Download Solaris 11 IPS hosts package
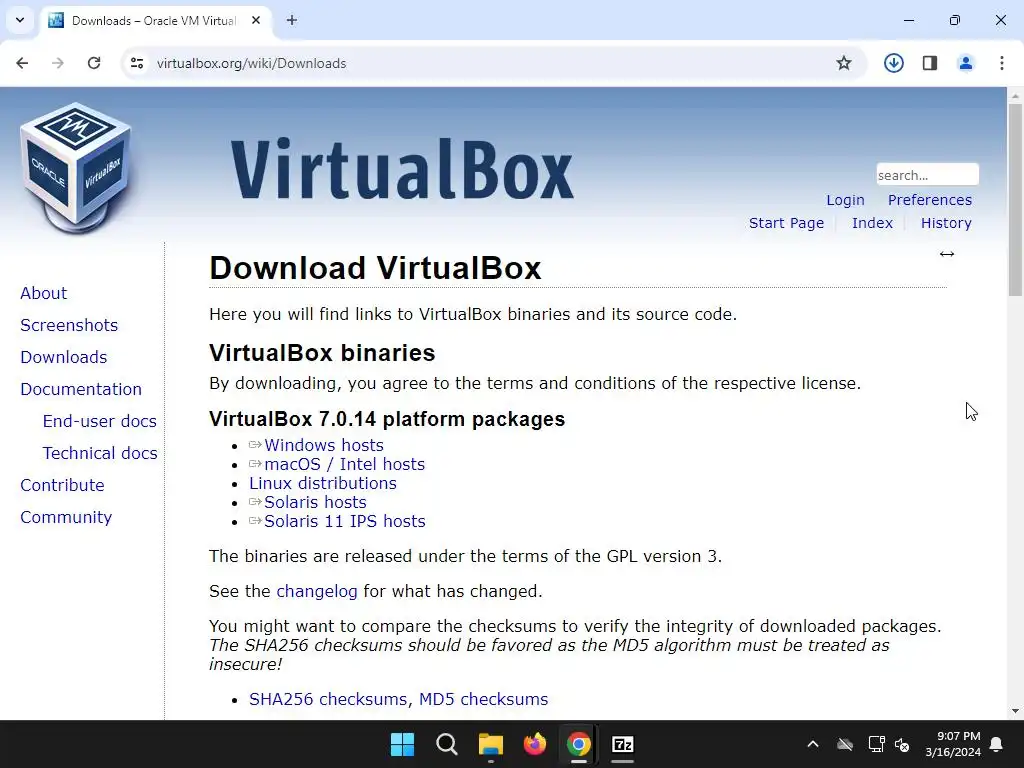This screenshot has width=1024, height=768. [x=345, y=521]
